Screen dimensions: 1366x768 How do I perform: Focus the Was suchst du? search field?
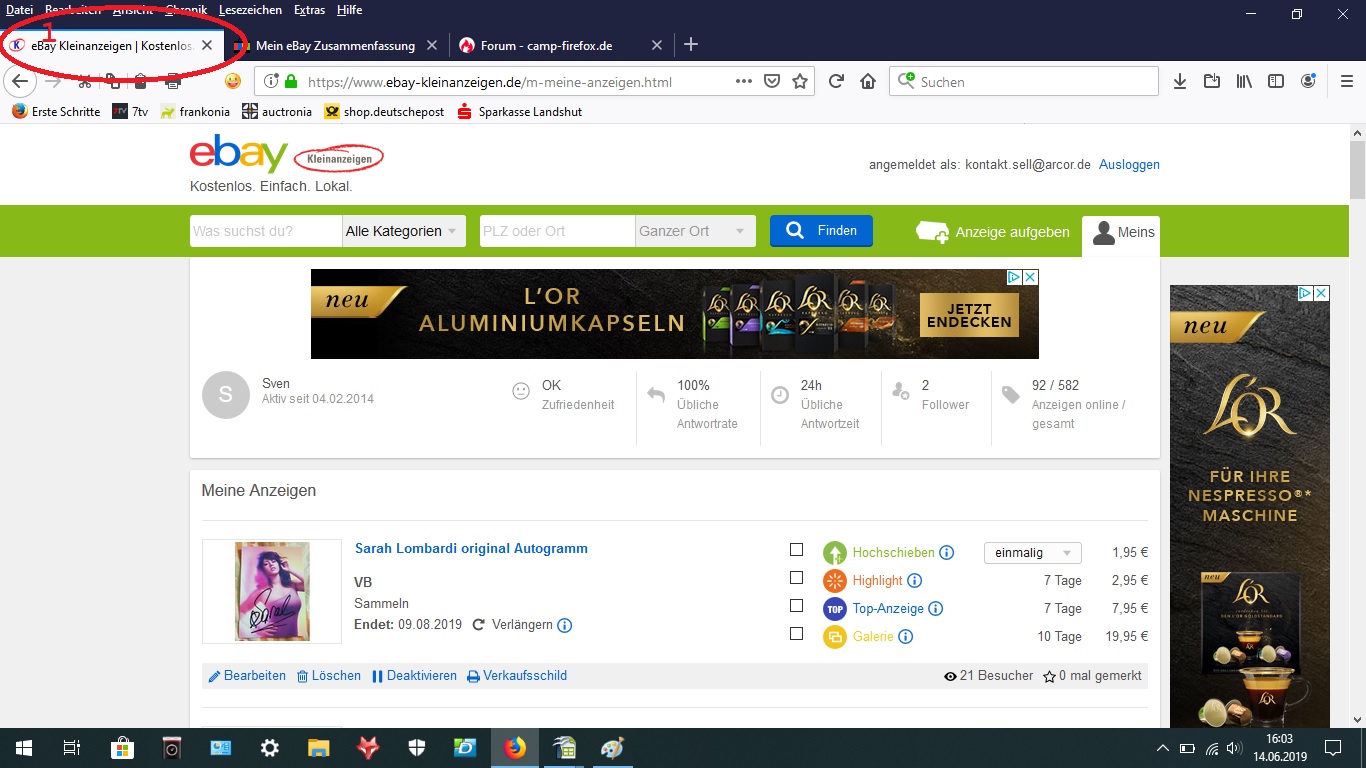point(266,231)
